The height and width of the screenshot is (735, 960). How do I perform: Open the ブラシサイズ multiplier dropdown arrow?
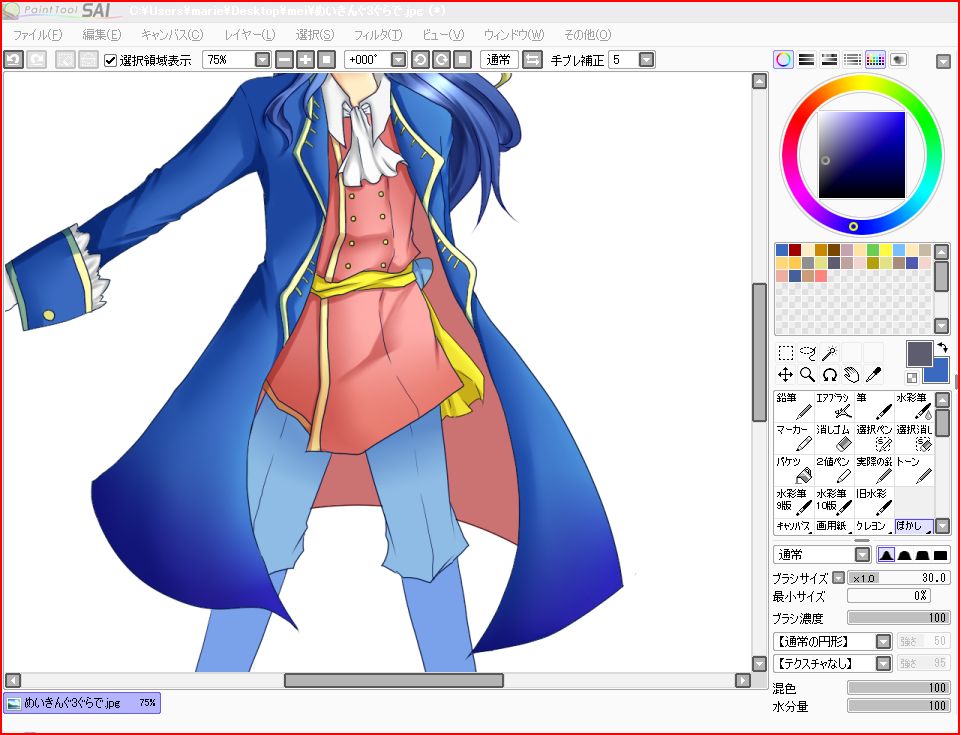tap(838, 577)
